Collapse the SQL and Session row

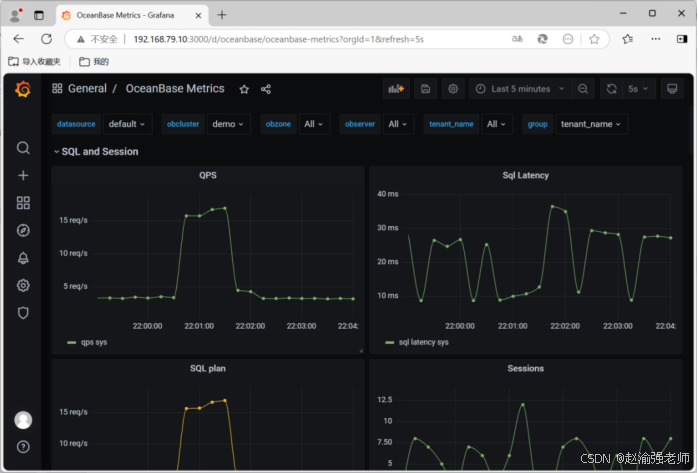(96, 152)
